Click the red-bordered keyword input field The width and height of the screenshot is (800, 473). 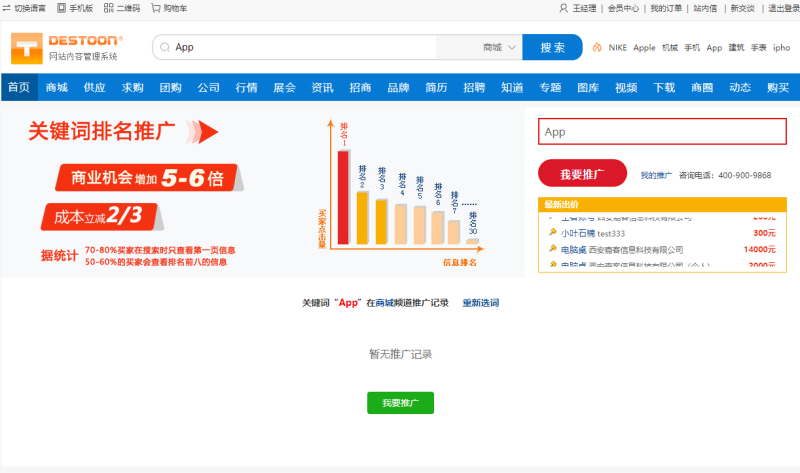662,132
